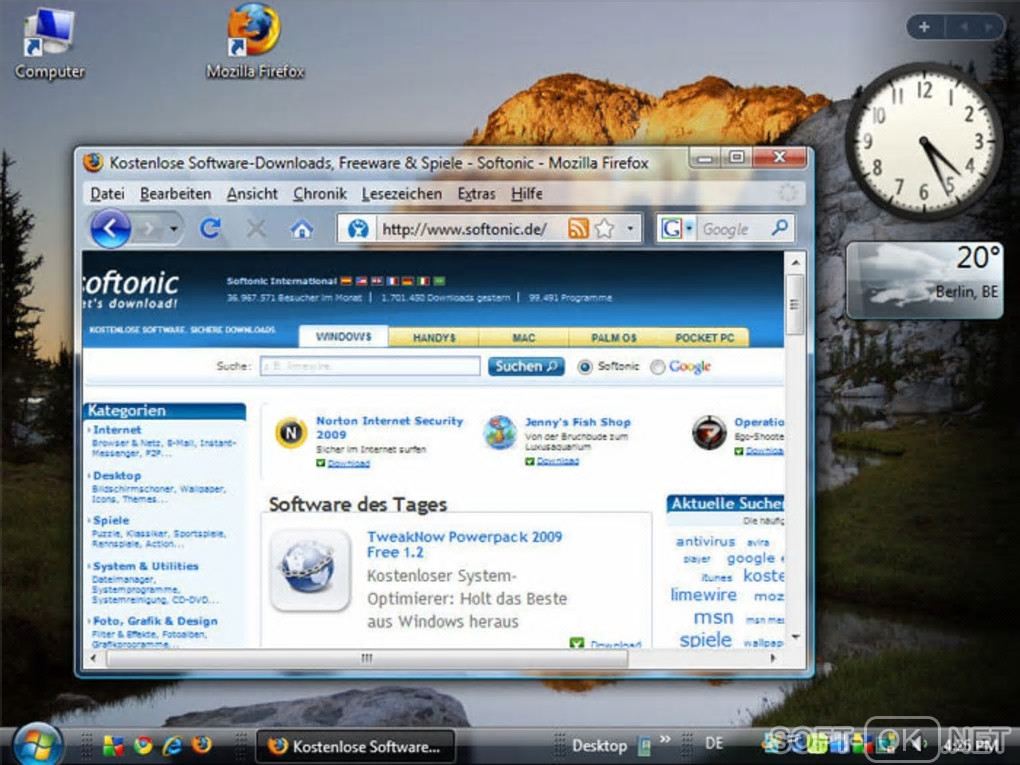Expand the Desktop toolbar chevron on the taskbar
Image resolution: width=1020 pixels, height=765 pixels.
click(x=665, y=739)
